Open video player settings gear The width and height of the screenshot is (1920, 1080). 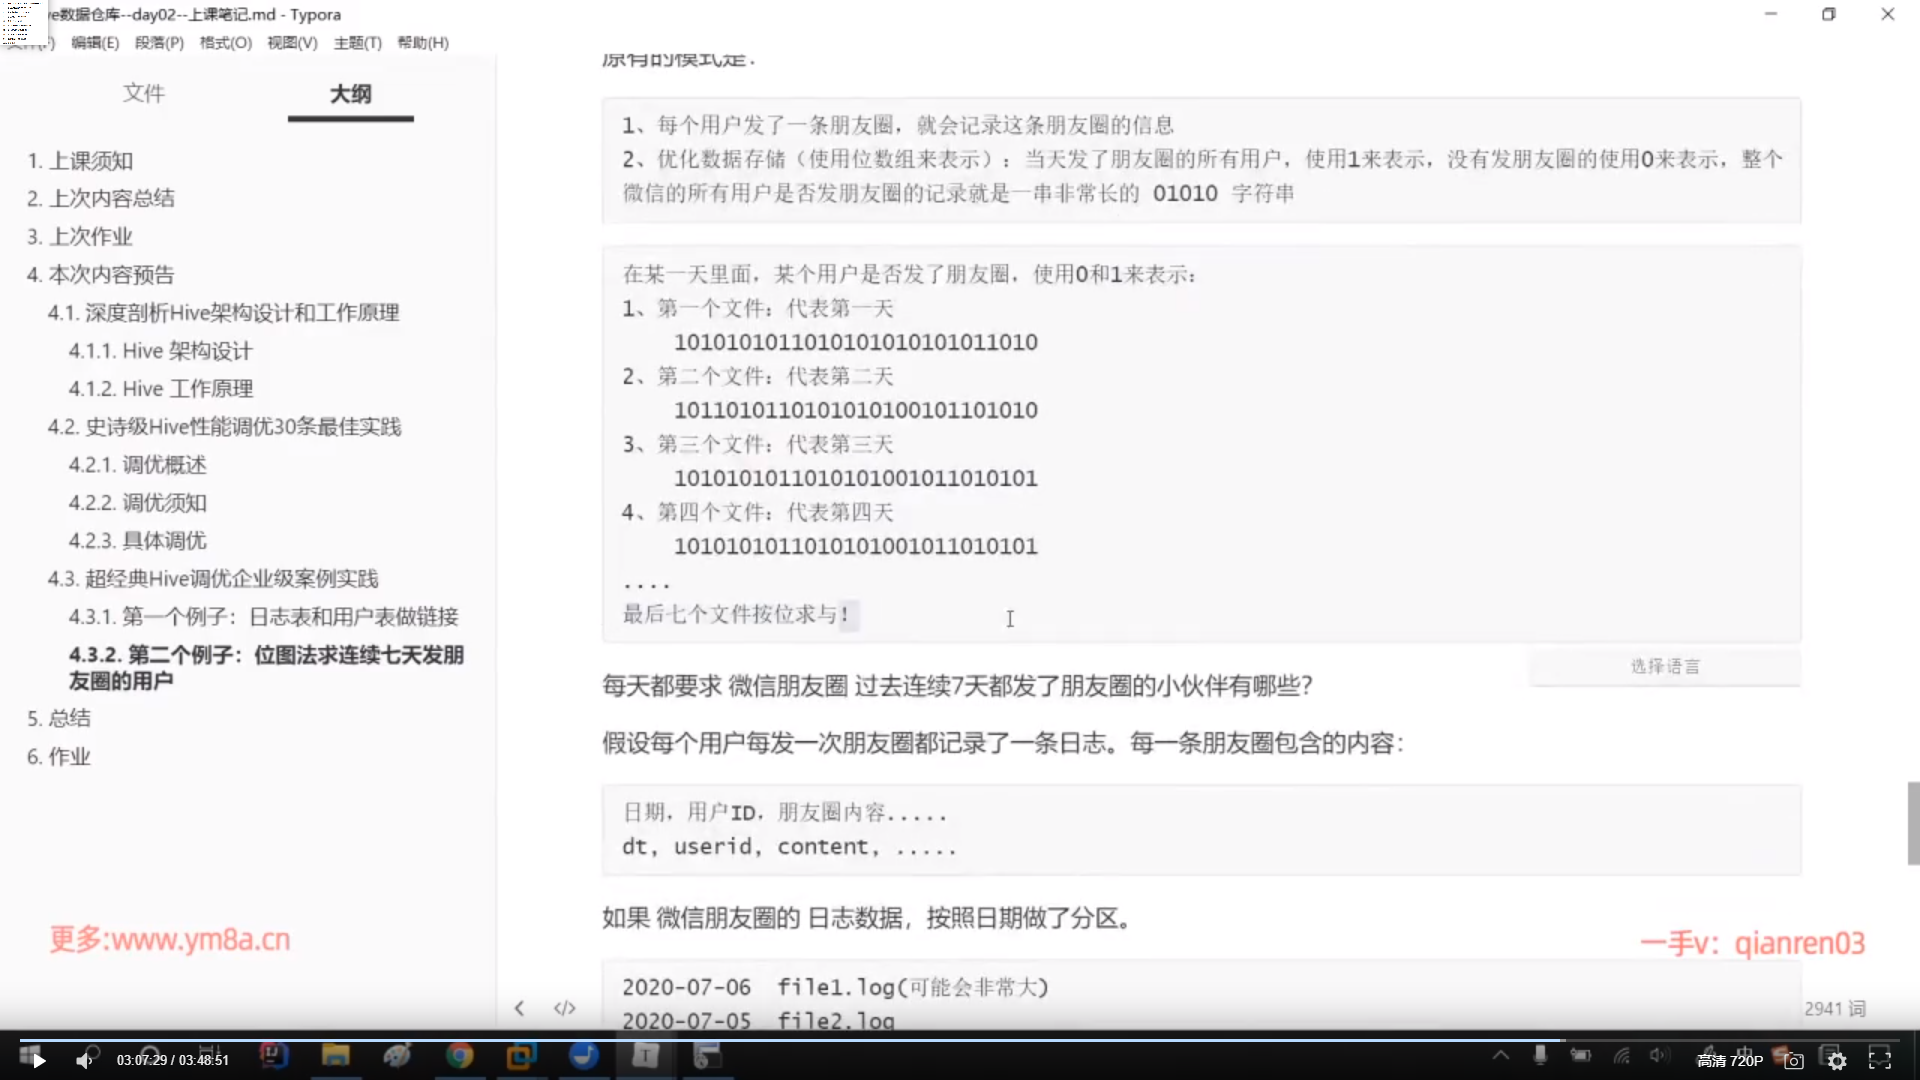[1837, 1061]
